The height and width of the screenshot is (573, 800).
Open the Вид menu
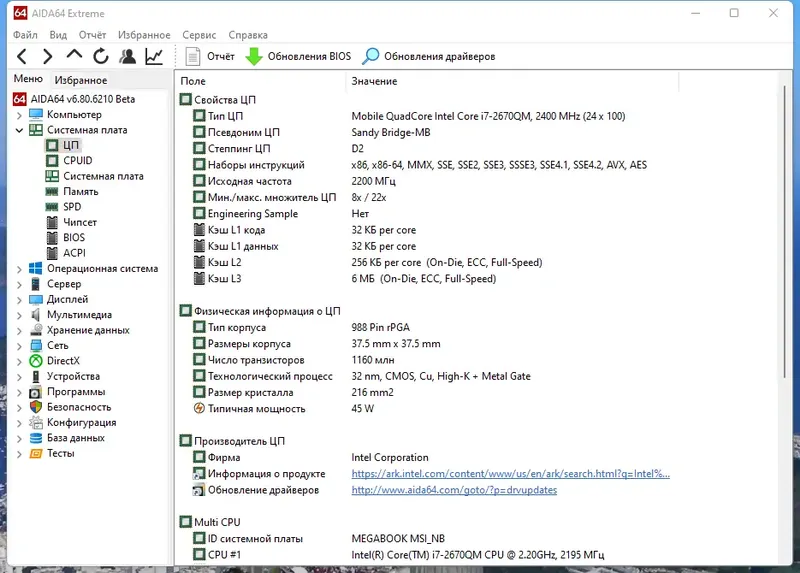(x=58, y=35)
